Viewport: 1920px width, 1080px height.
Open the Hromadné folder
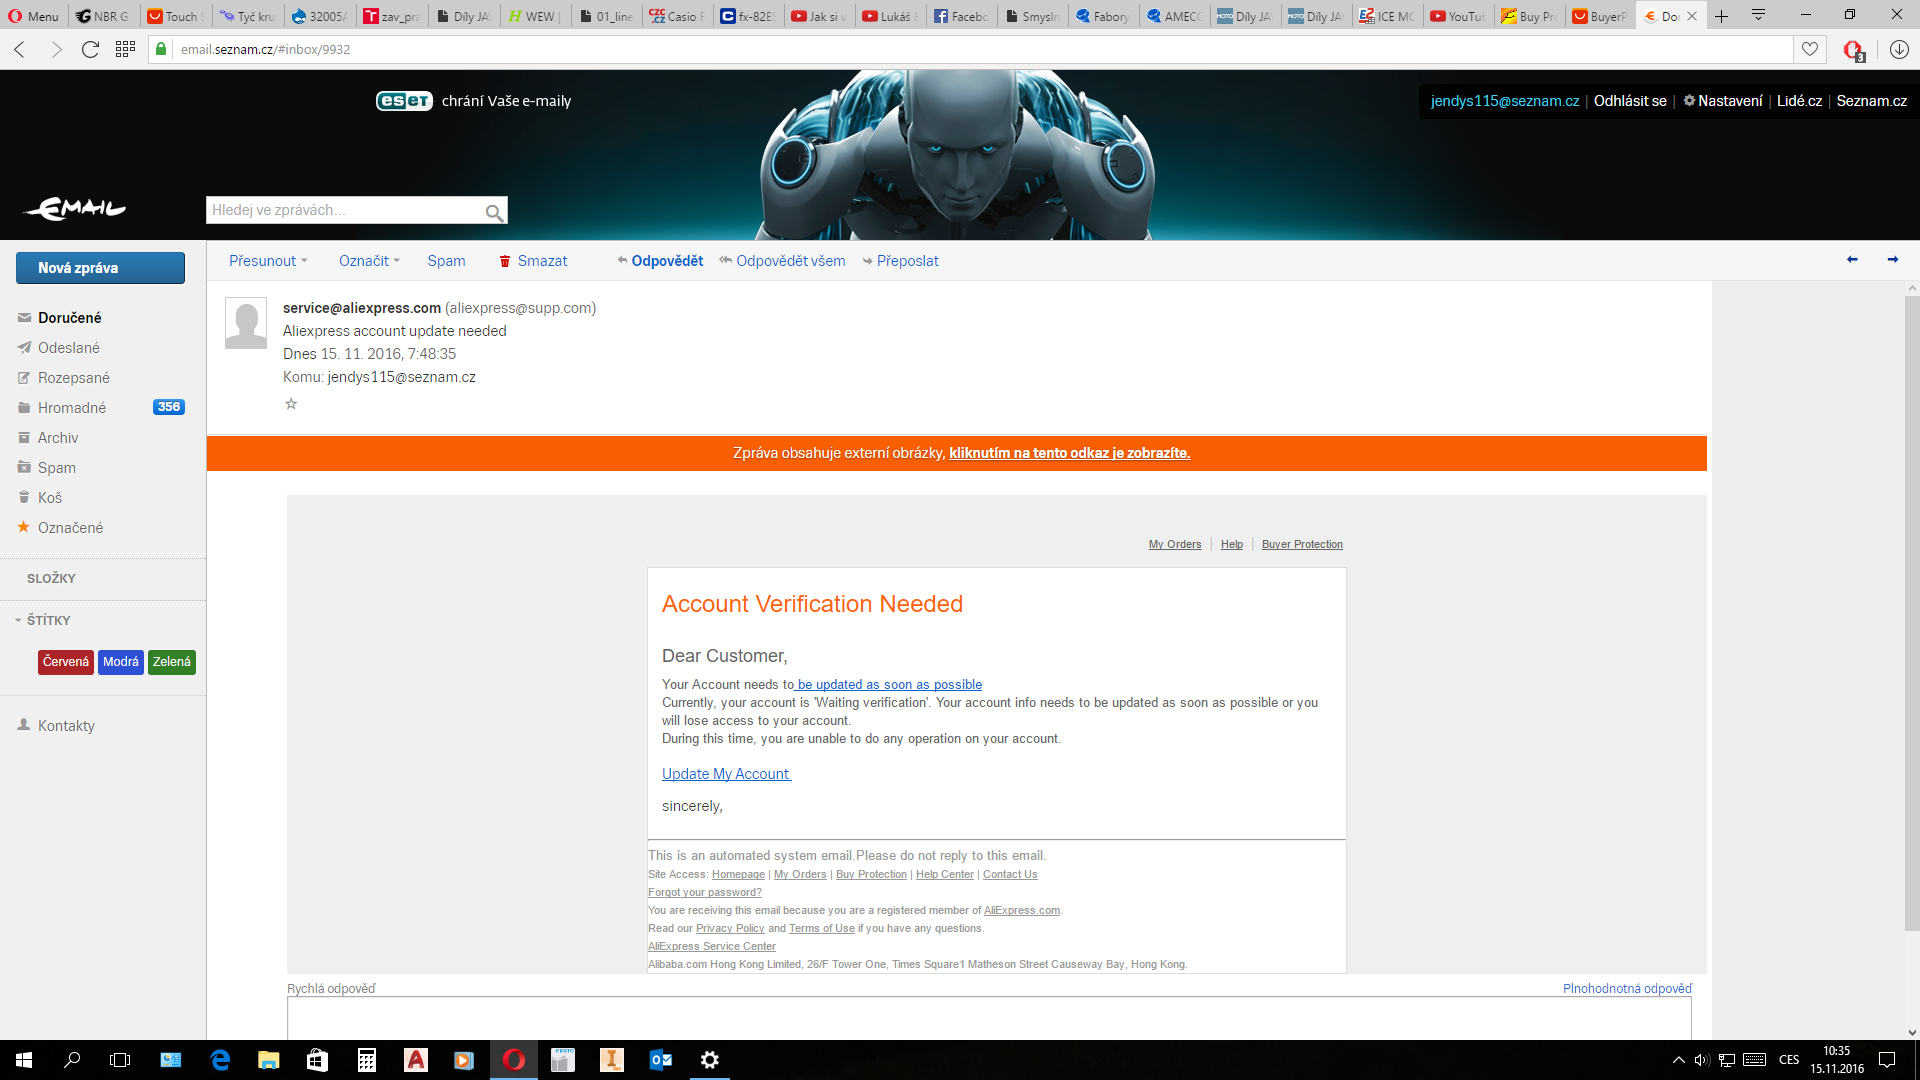[72, 408]
